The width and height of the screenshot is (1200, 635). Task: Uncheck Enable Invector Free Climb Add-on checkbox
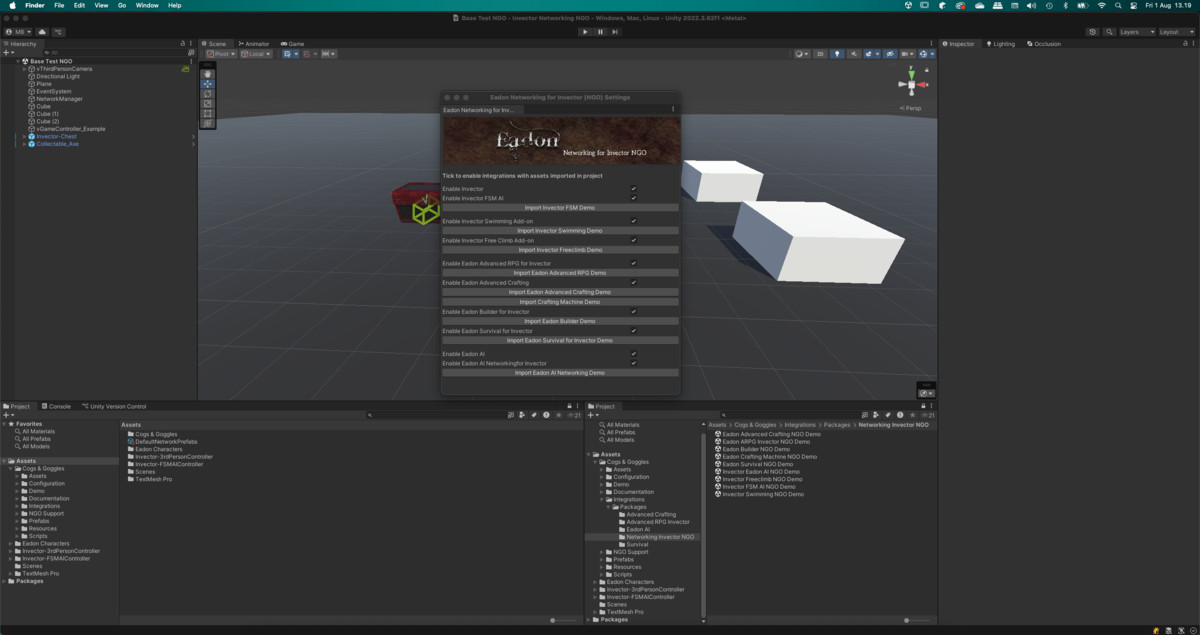pyautogui.click(x=633, y=240)
